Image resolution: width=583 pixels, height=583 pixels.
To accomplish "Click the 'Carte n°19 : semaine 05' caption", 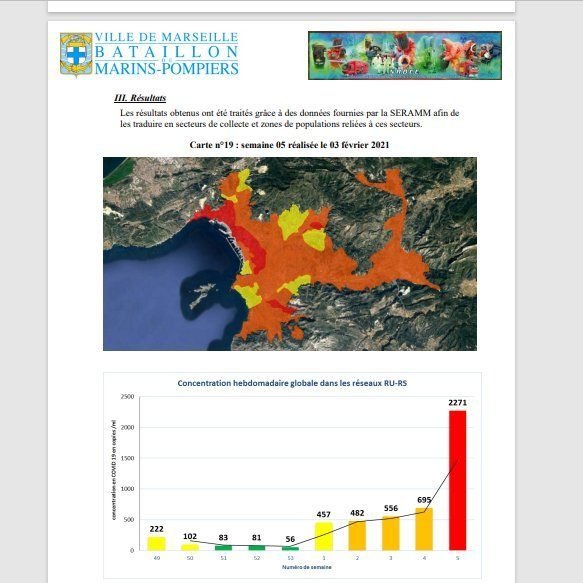I will (x=289, y=145).
